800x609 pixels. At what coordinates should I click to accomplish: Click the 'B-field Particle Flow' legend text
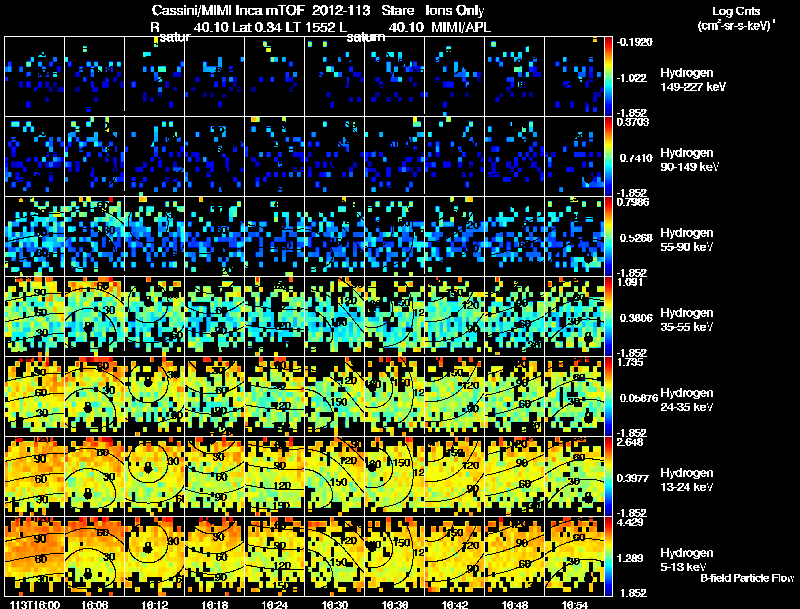click(747, 578)
